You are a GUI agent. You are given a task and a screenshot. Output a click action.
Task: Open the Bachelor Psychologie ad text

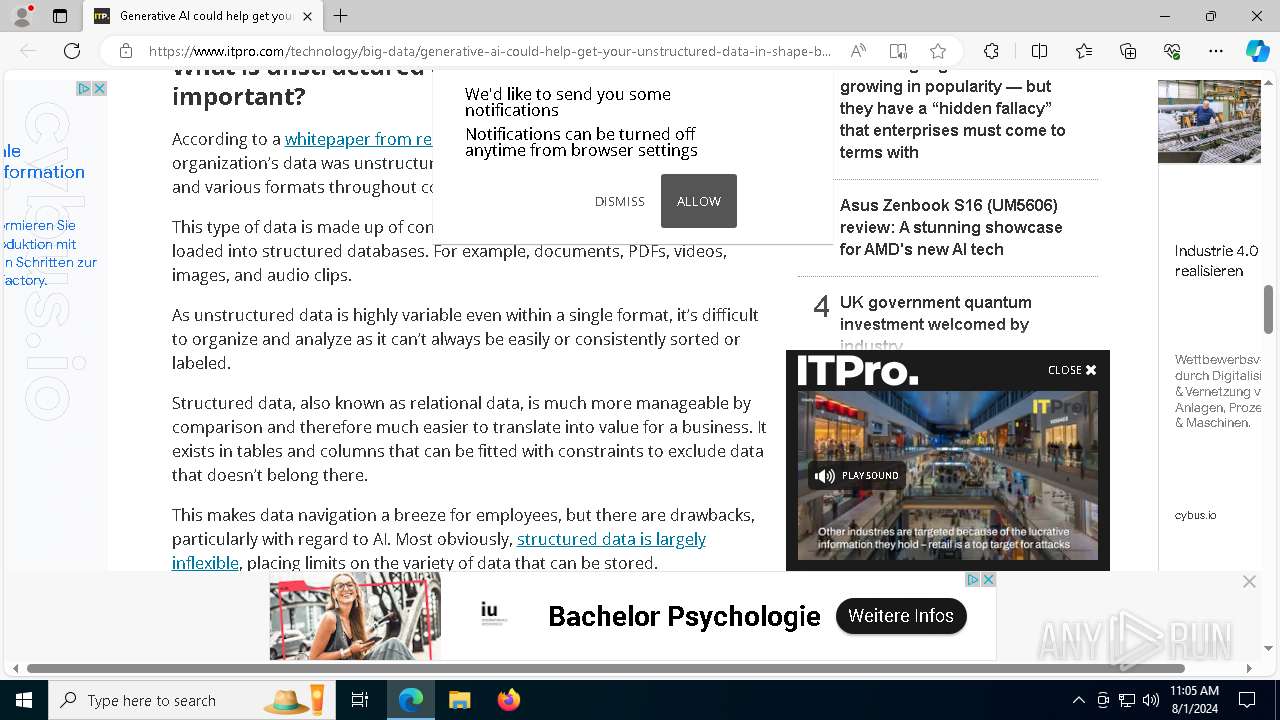[684, 616]
